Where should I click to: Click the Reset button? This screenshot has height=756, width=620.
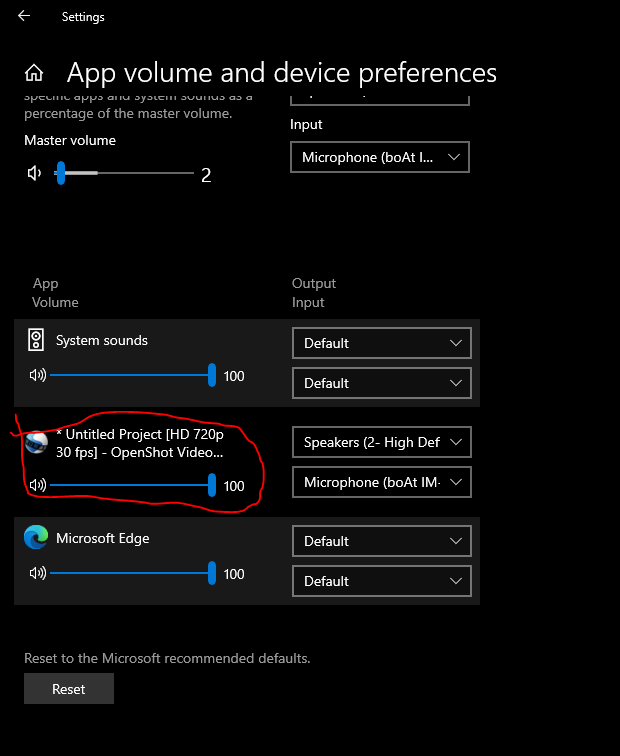[69, 689]
